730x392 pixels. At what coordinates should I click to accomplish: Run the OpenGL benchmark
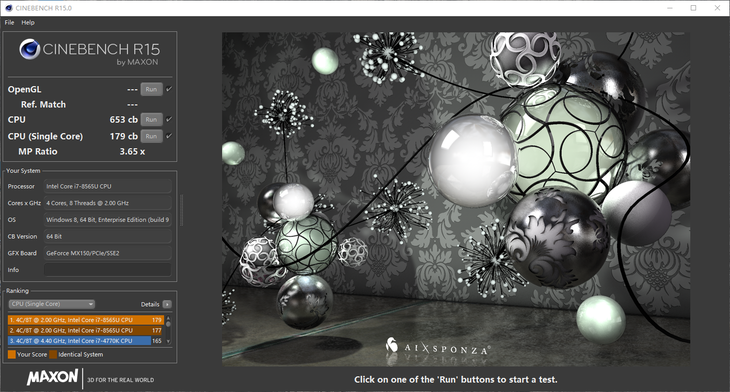coord(151,89)
